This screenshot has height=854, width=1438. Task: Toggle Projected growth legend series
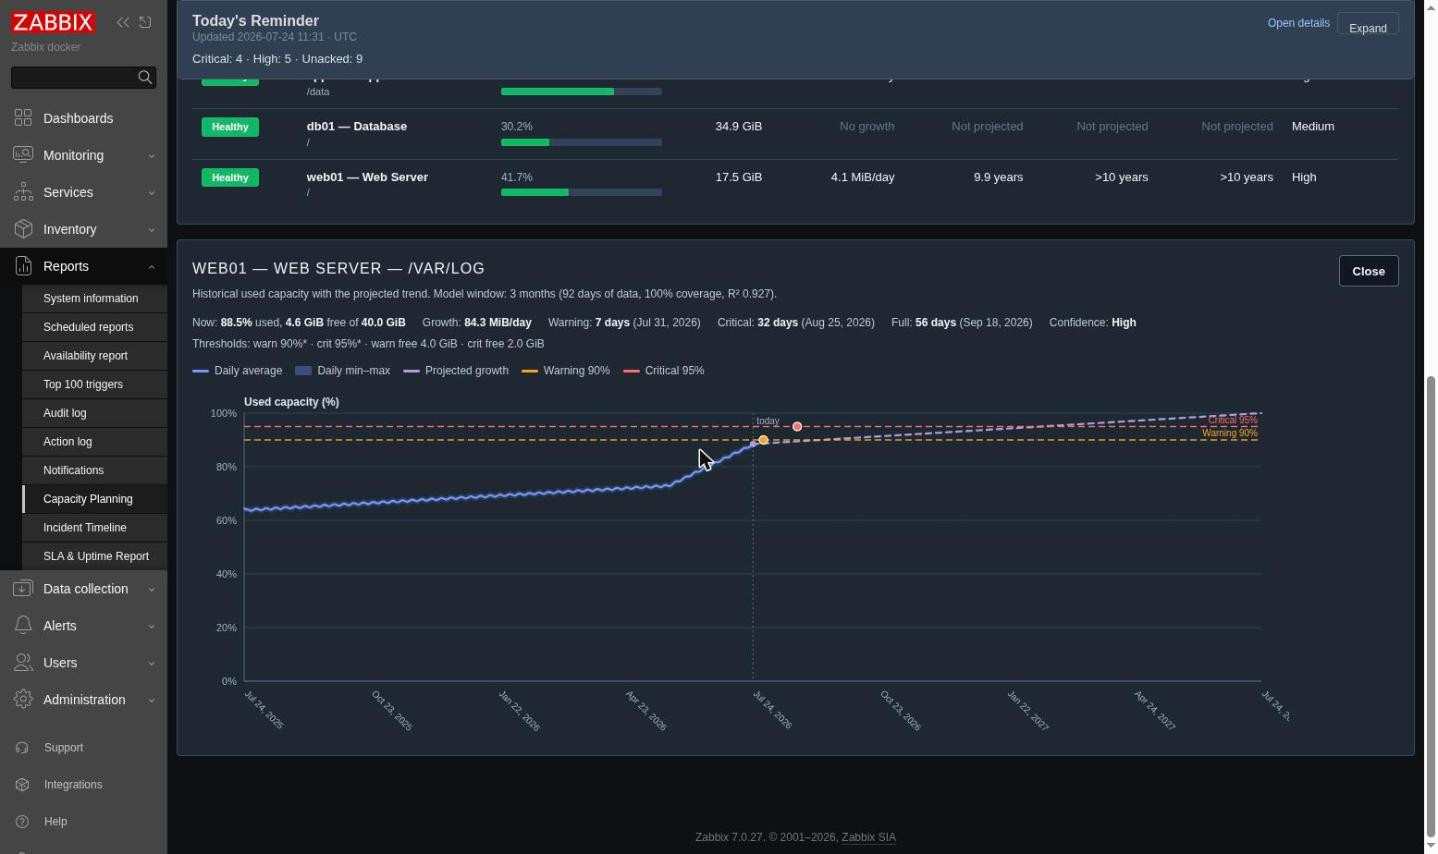(x=456, y=371)
